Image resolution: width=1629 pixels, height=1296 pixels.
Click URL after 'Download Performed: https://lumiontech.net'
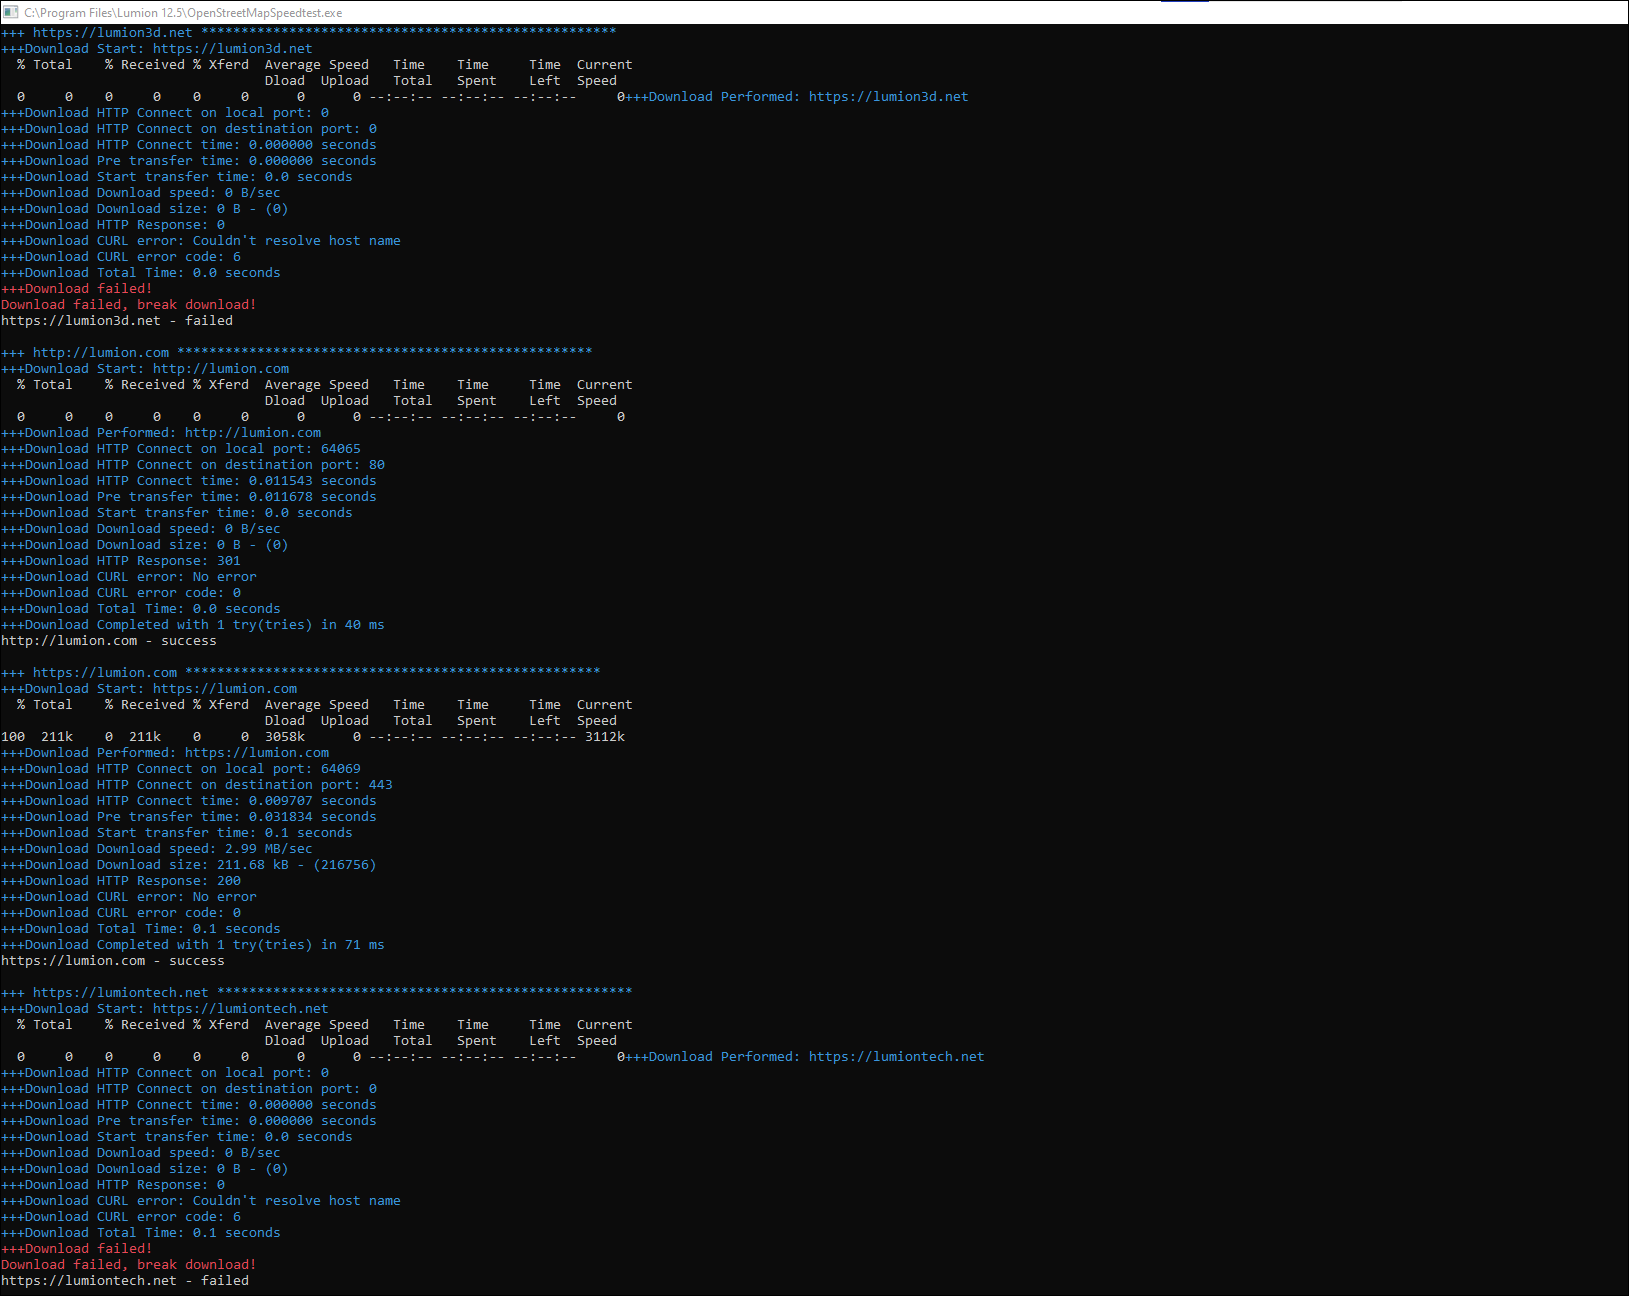click(896, 1057)
